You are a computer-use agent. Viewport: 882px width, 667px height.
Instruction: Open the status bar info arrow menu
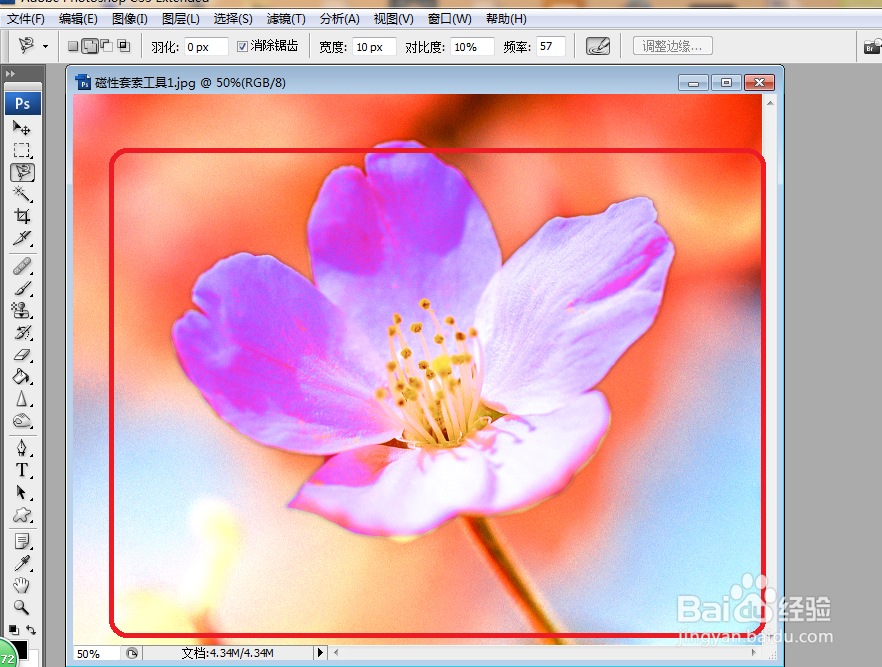[x=320, y=652]
